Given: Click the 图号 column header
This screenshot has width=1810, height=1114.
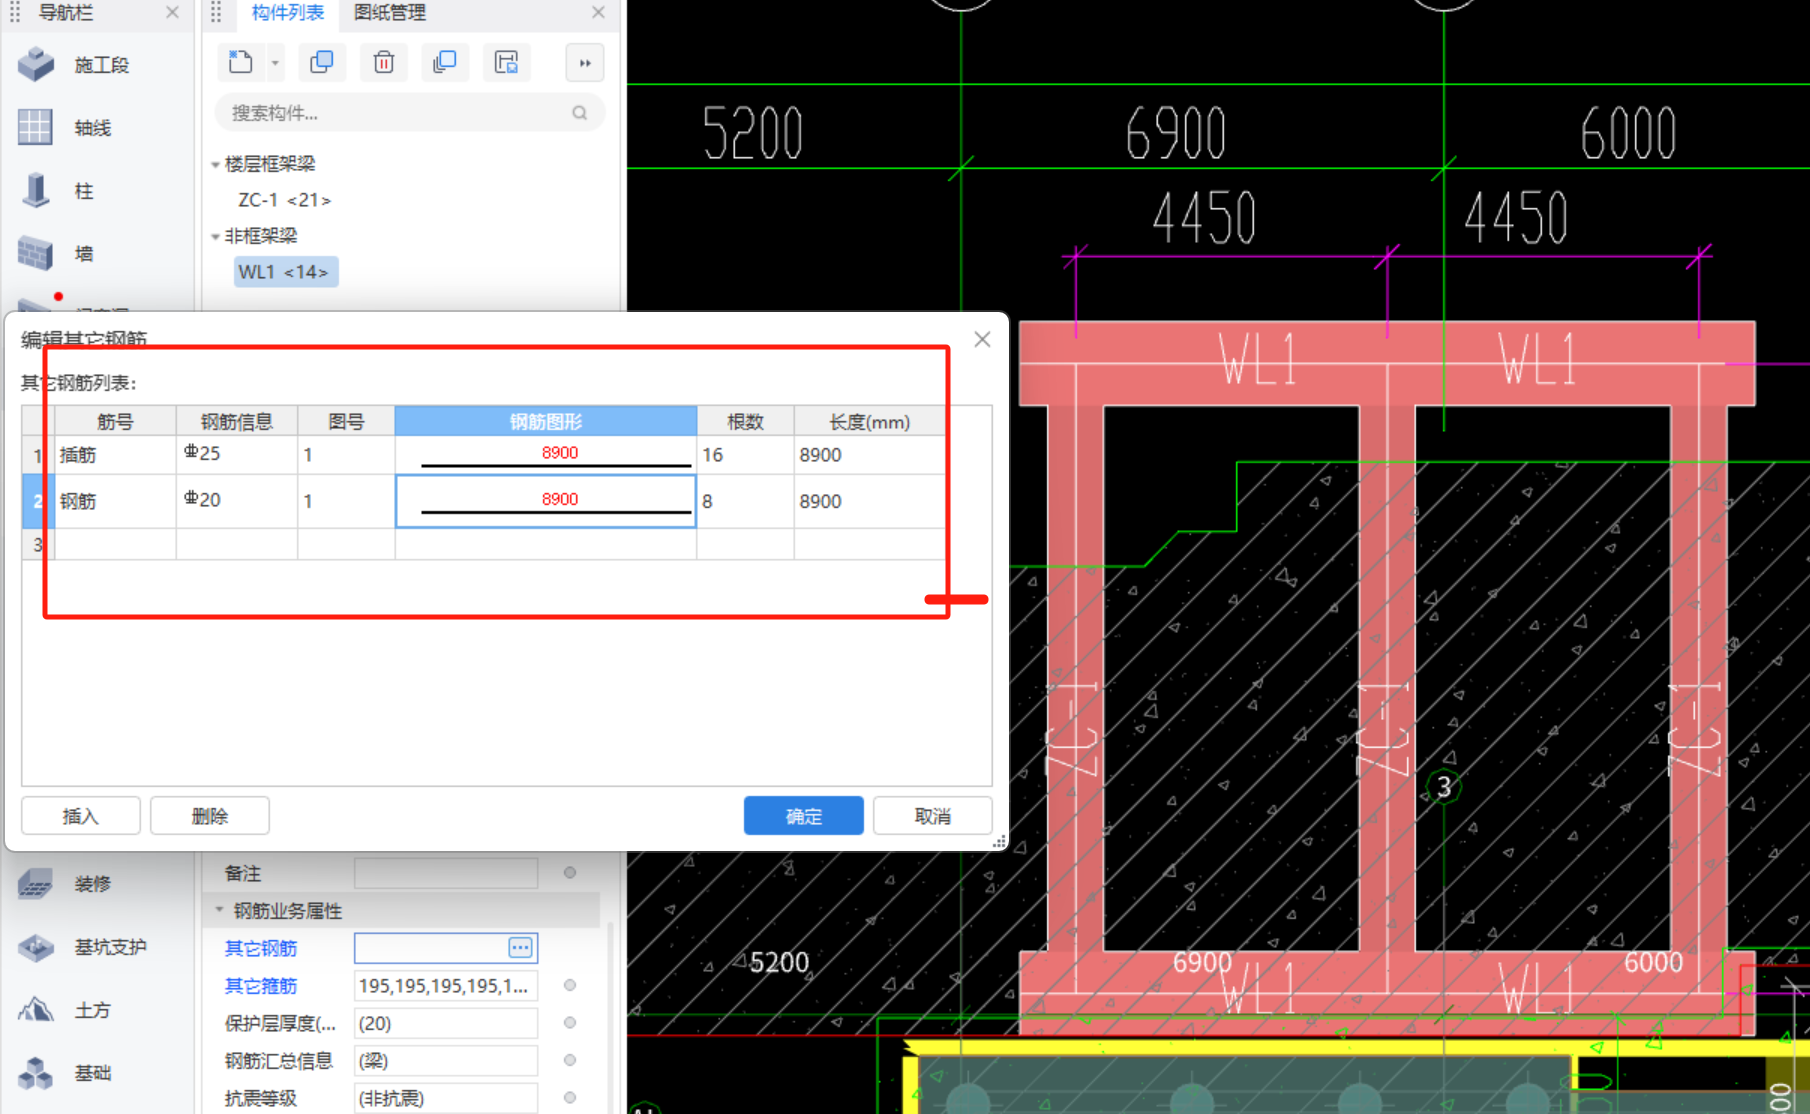Looking at the screenshot, I should [x=346, y=422].
